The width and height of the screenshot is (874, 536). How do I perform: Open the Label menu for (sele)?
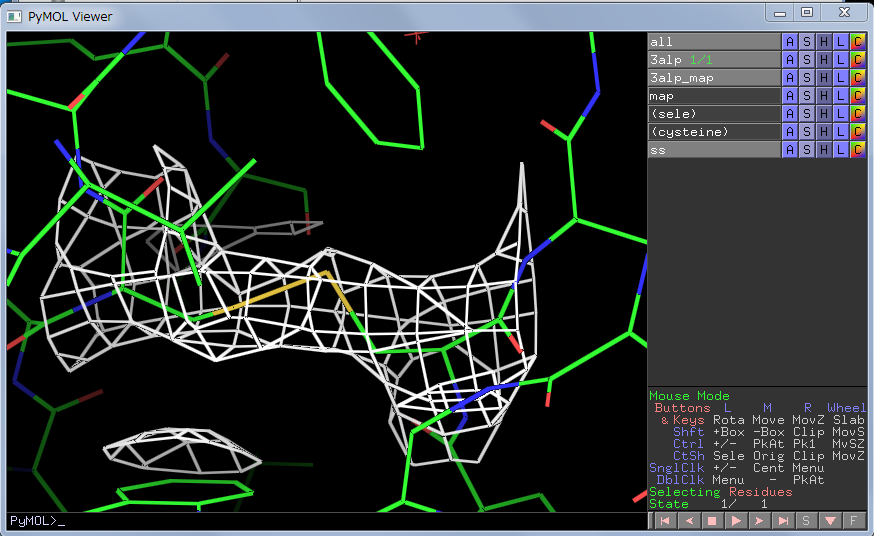(x=840, y=114)
